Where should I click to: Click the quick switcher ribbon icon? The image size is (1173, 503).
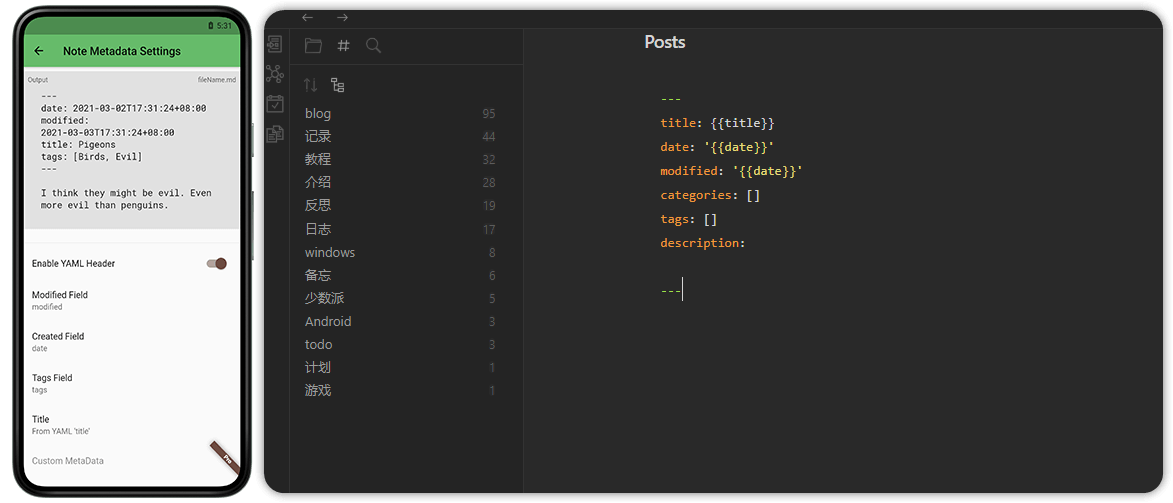tap(274, 44)
